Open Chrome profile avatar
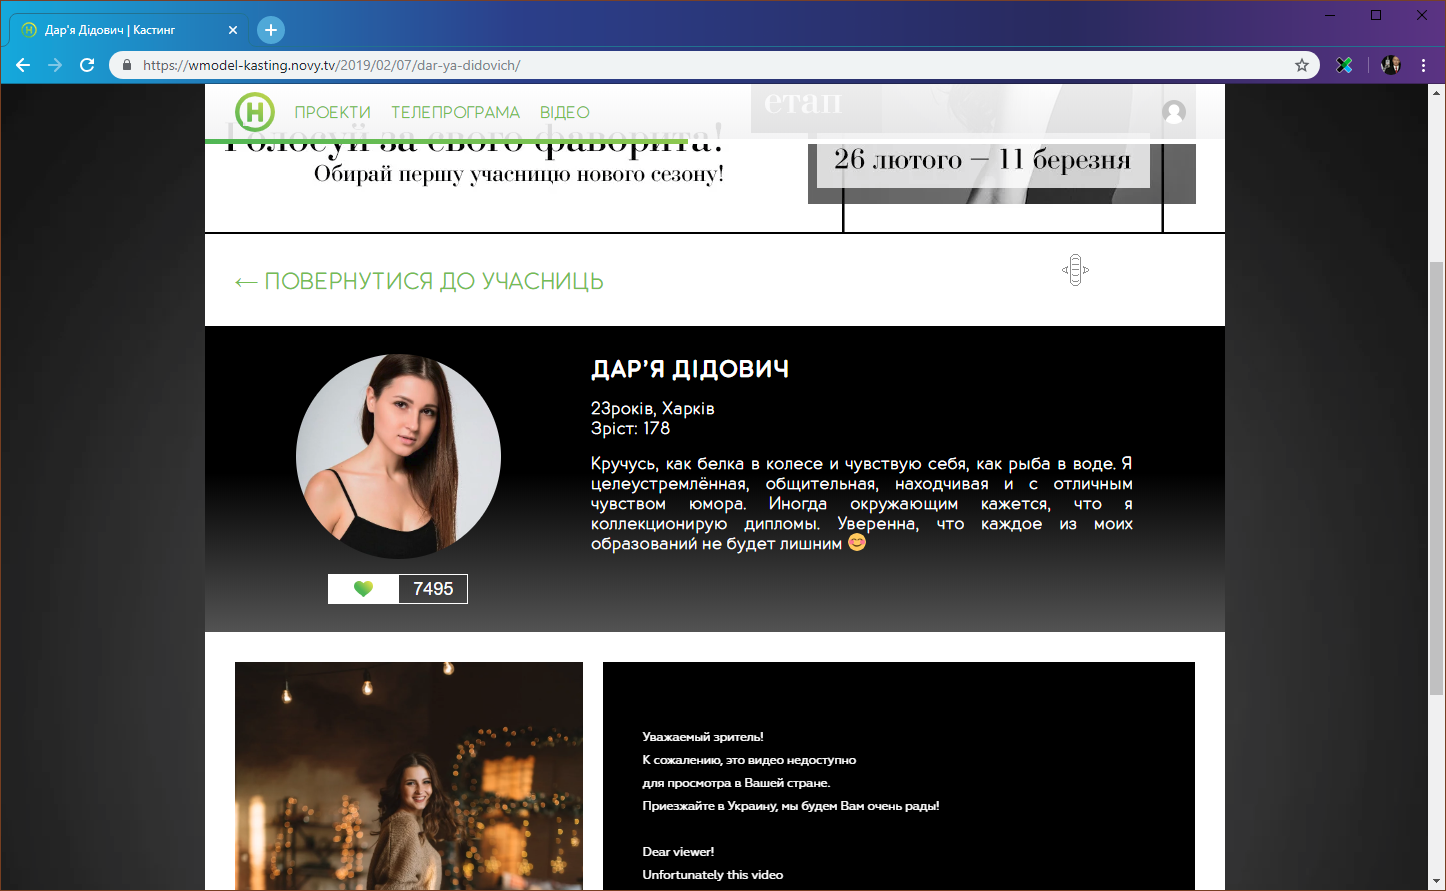The height and width of the screenshot is (891, 1446). [1391, 65]
